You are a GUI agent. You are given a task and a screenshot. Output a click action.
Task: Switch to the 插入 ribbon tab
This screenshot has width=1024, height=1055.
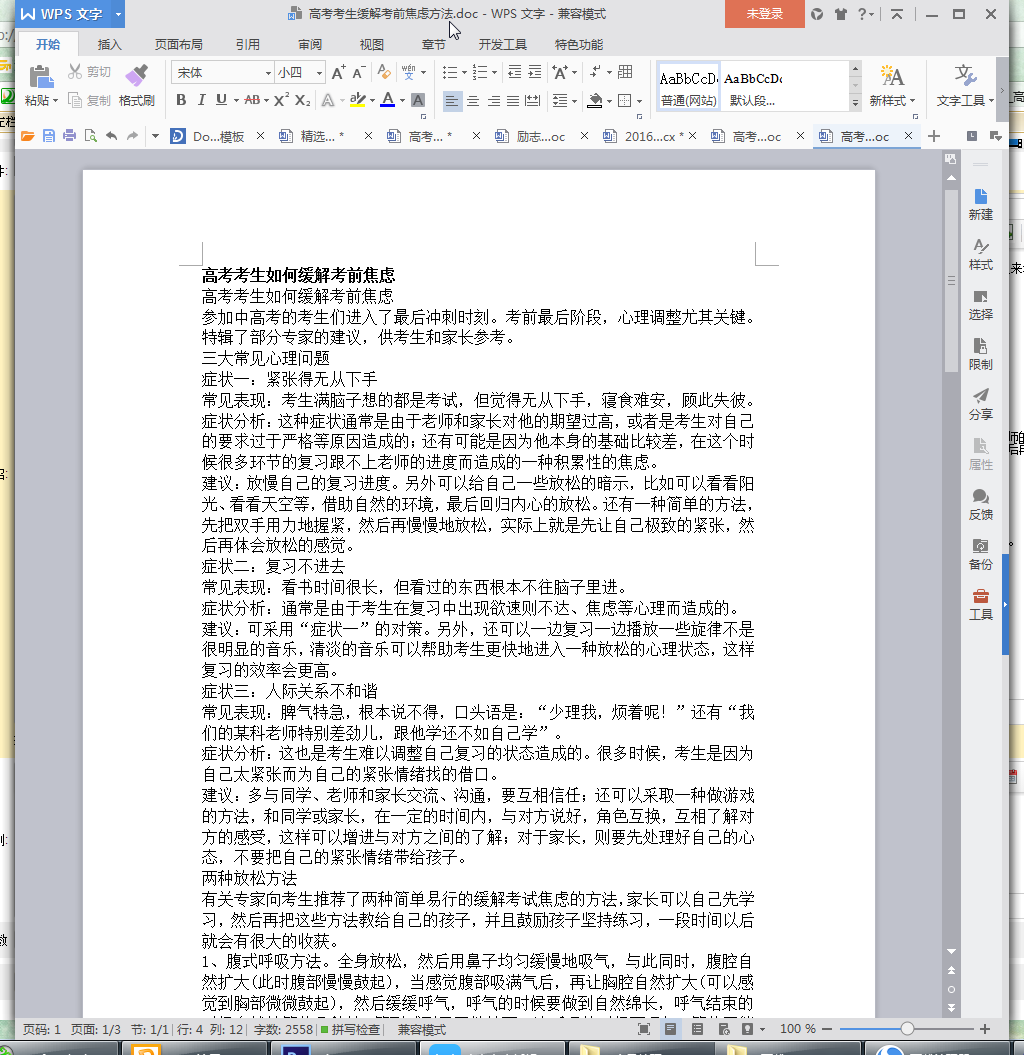pos(110,44)
